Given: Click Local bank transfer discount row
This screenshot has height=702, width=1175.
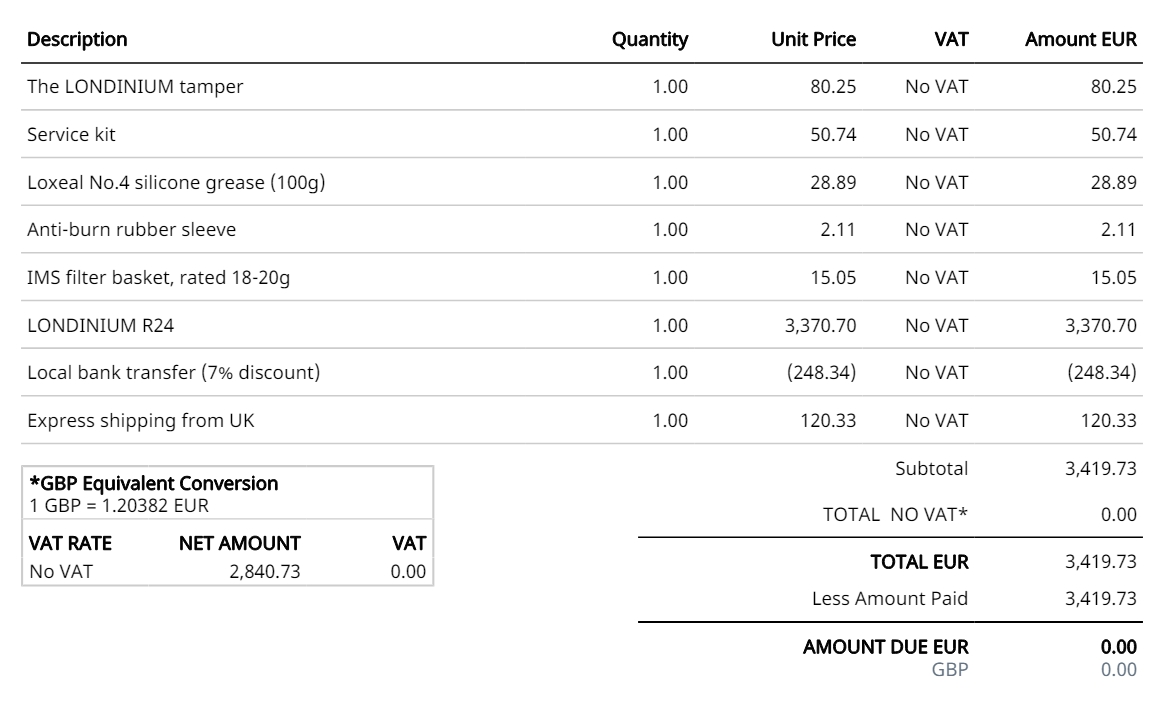Looking at the screenshot, I should (173, 373).
